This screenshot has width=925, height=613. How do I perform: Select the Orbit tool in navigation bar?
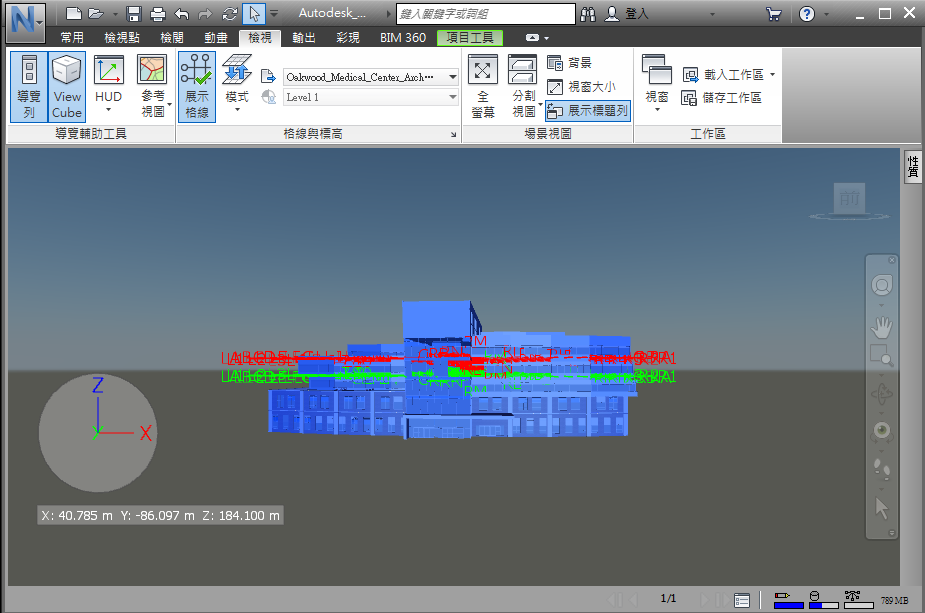[x=882, y=394]
